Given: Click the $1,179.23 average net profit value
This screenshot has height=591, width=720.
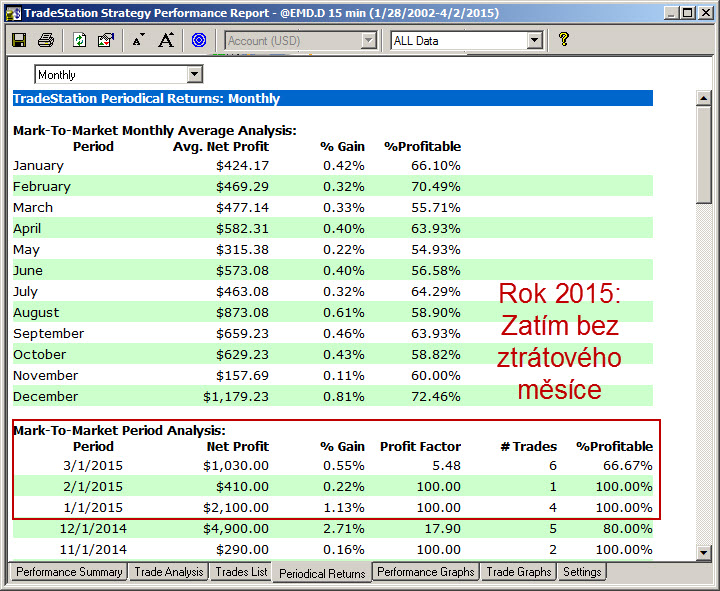Looking at the screenshot, I should pos(236,396).
